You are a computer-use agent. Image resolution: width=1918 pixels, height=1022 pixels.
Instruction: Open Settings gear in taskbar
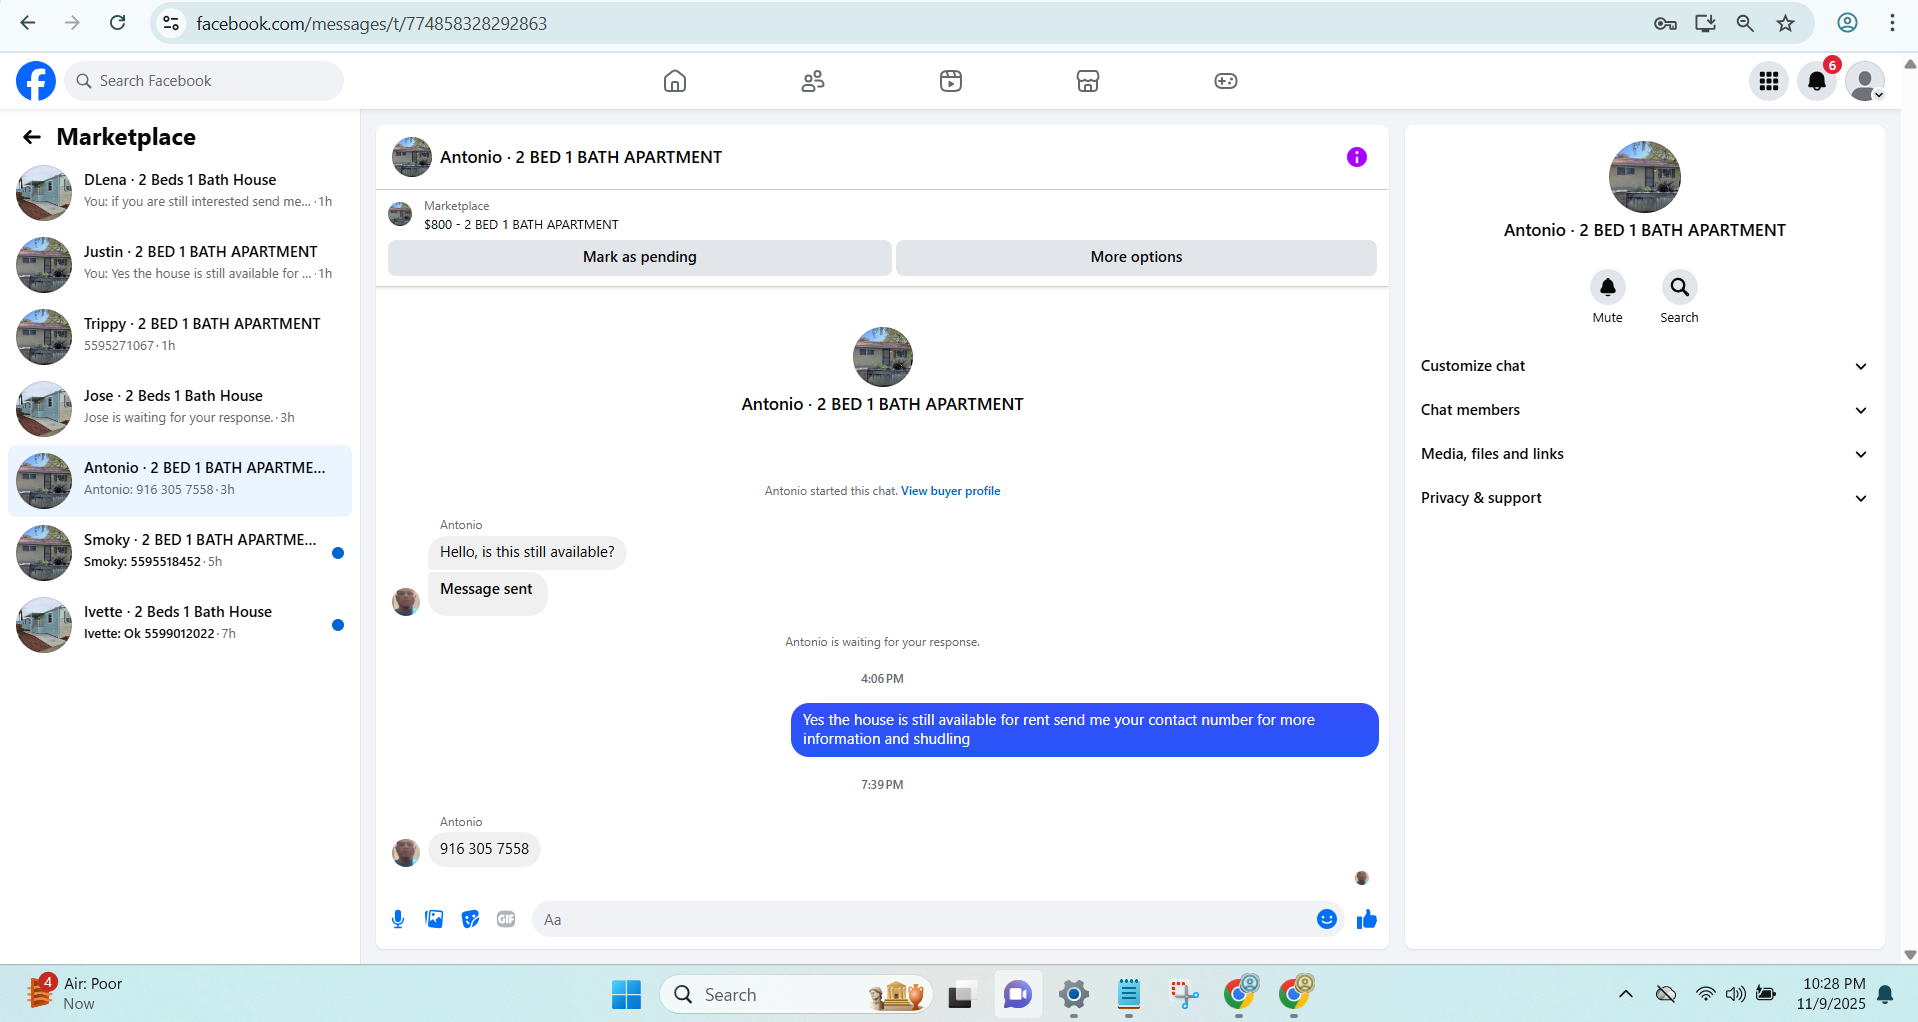[1074, 994]
